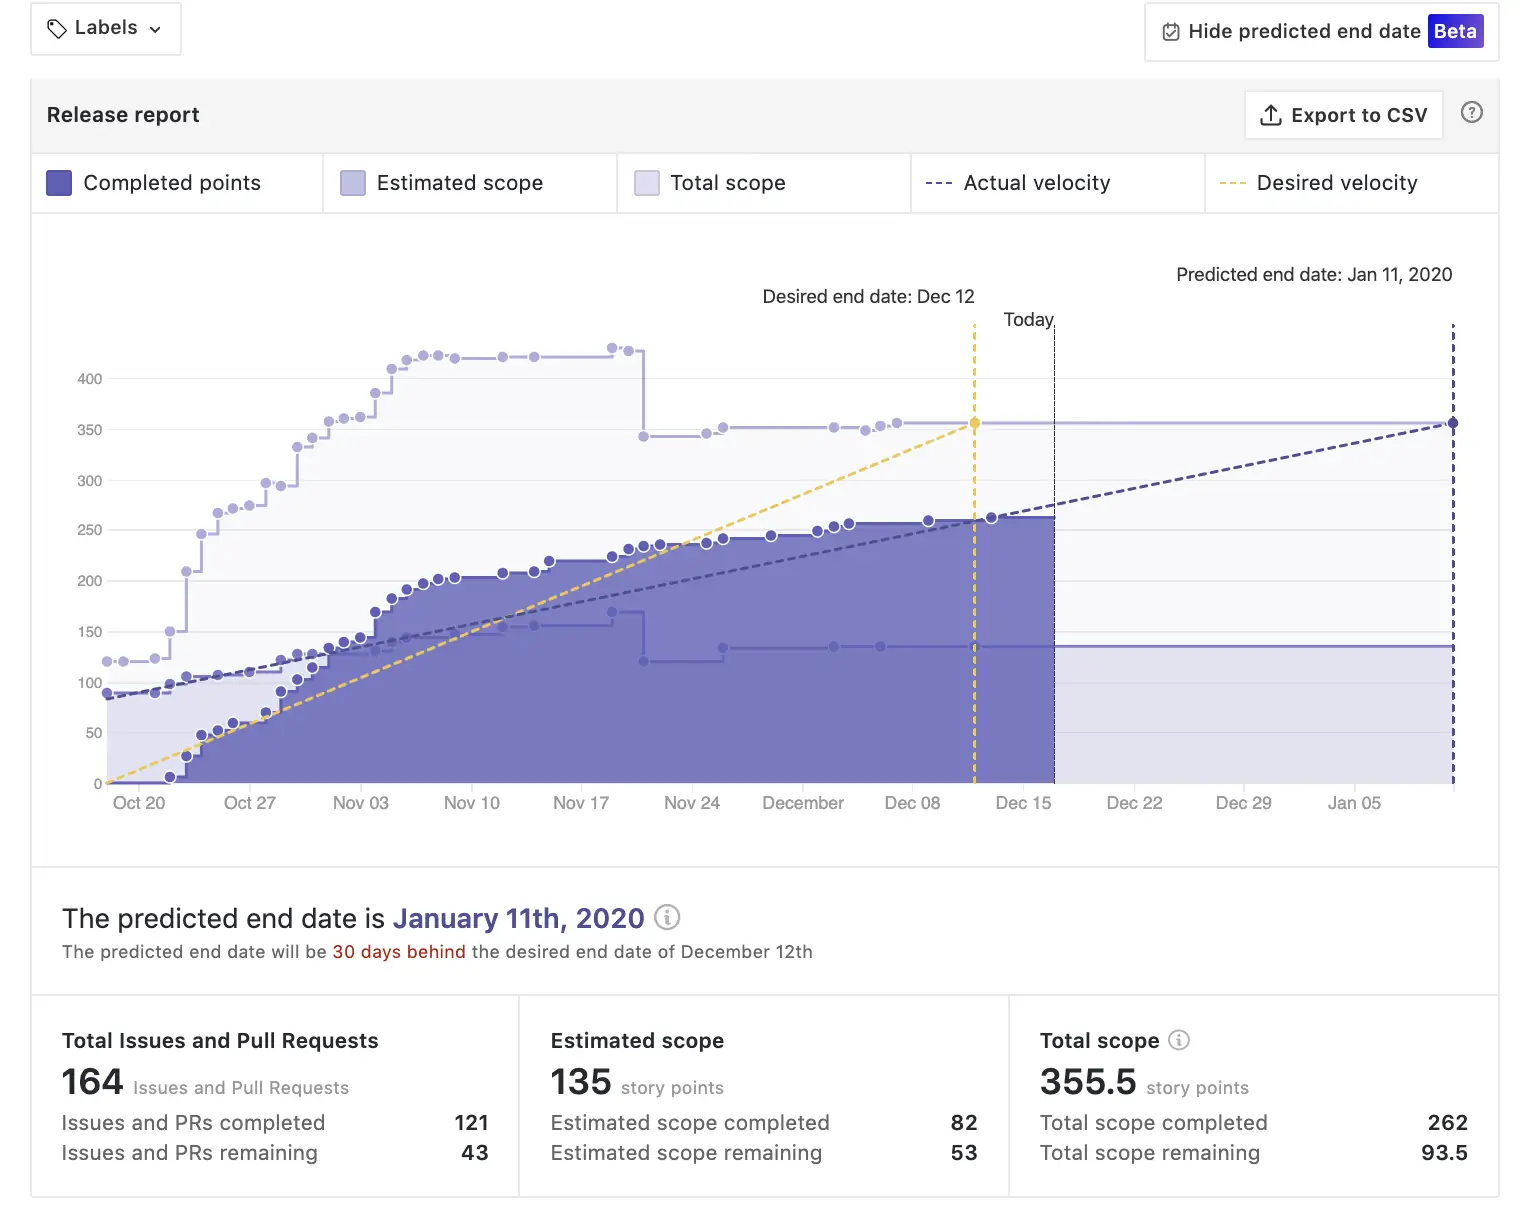Click the 'Release report' heading

pos(123,115)
